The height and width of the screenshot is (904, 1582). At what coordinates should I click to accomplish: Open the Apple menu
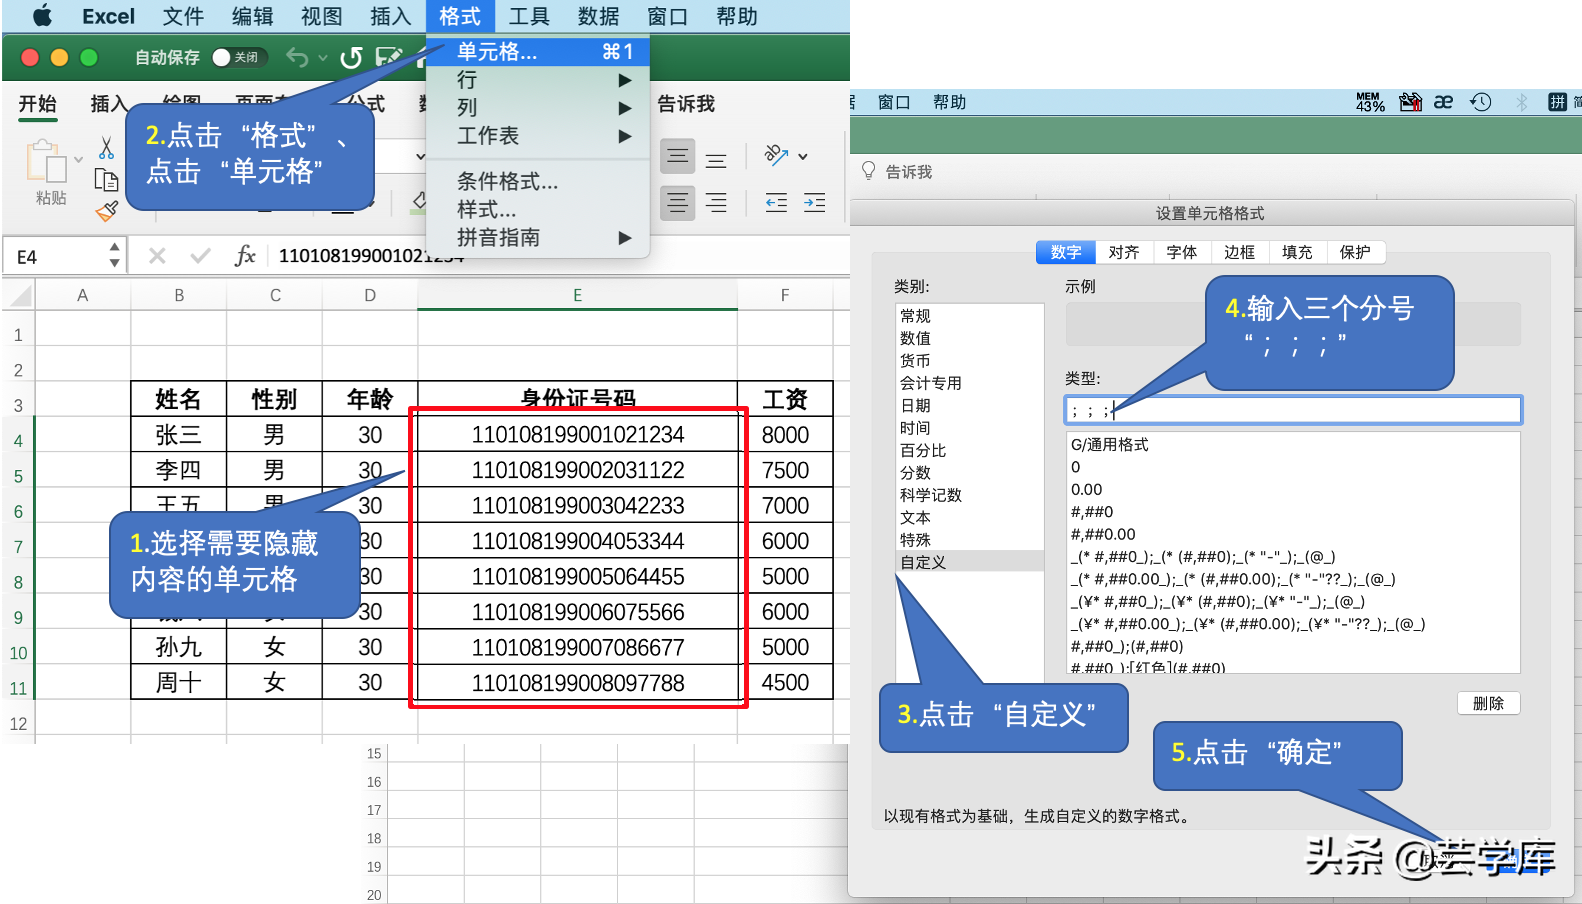[x=43, y=16]
